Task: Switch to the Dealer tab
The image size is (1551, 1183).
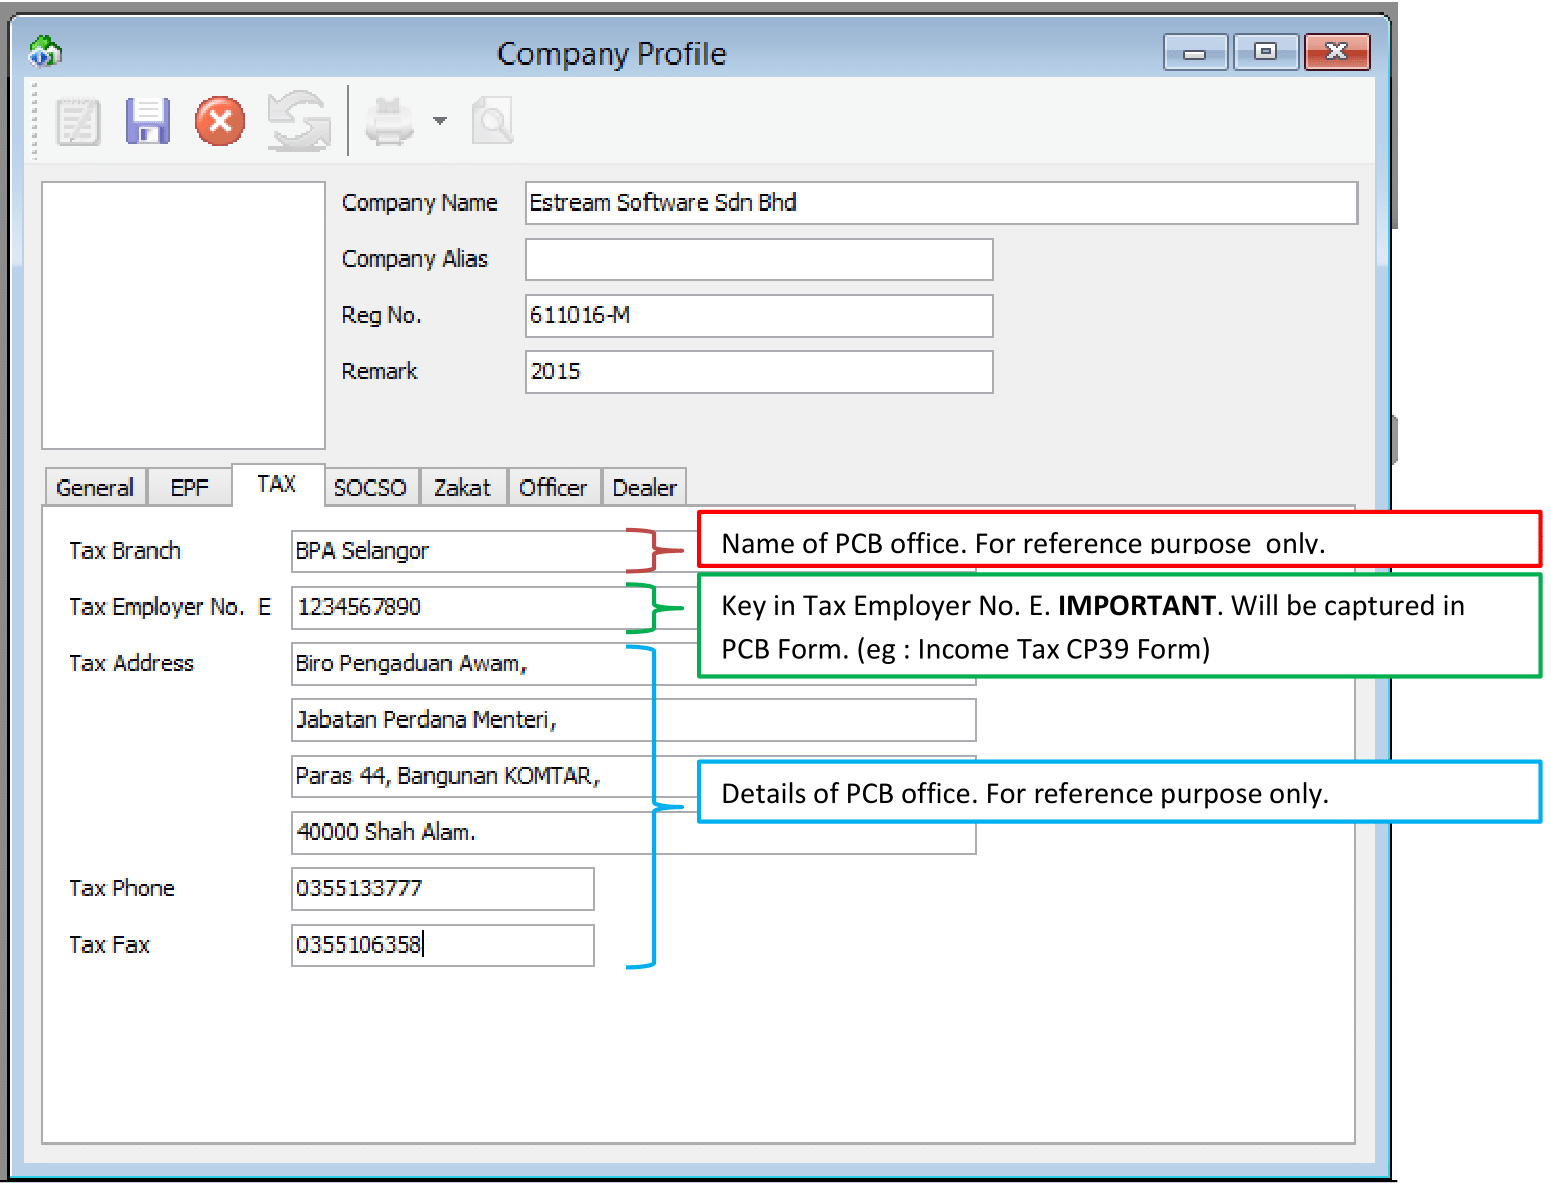Action: [x=644, y=488]
